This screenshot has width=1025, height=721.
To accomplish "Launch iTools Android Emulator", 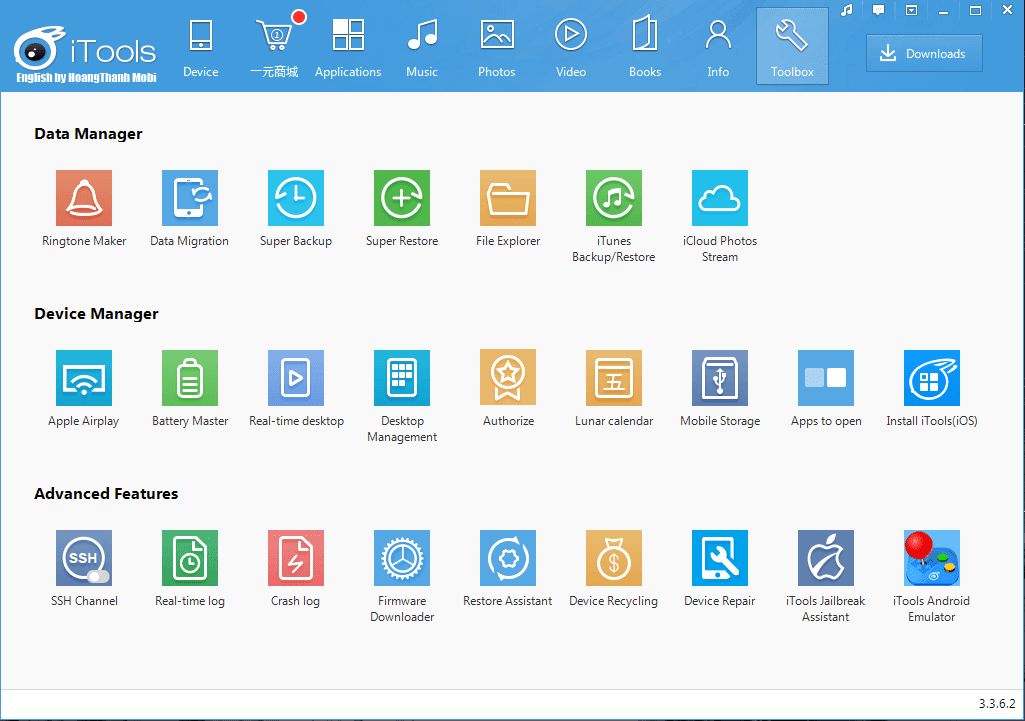I will click(x=932, y=558).
